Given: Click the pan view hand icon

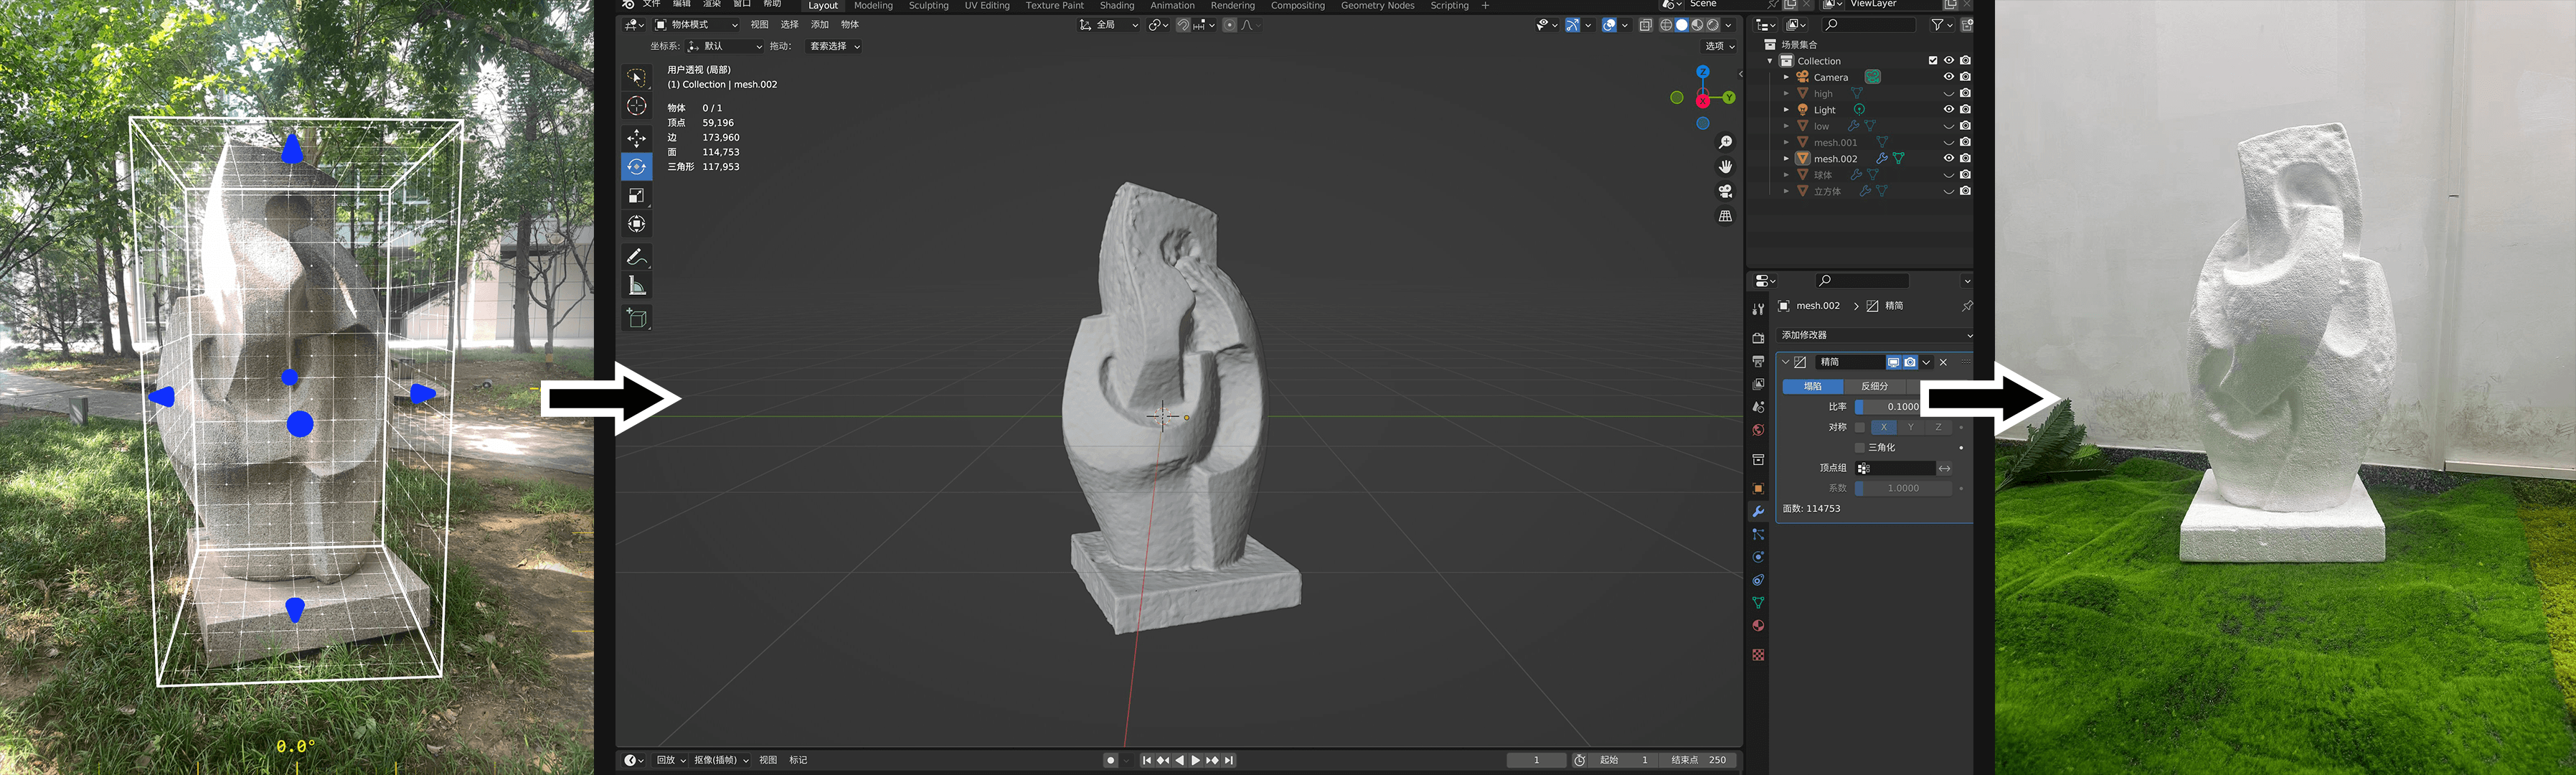Looking at the screenshot, I should (x=1725, y=166).
